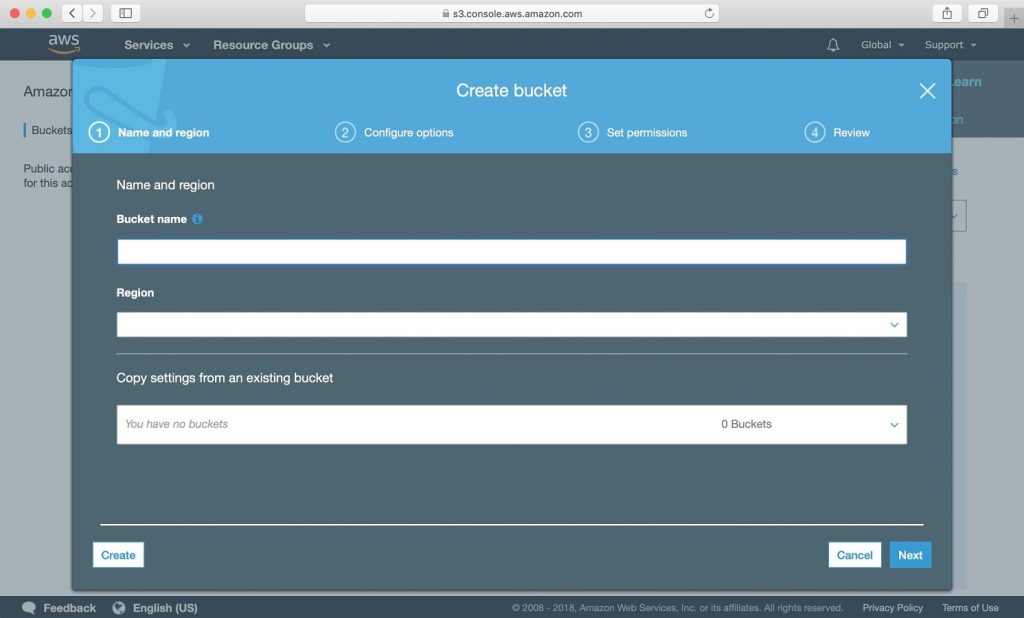Click the AWS logo in the header
The width and height of the screenshot is (1024, 618).
pos(64,43)
